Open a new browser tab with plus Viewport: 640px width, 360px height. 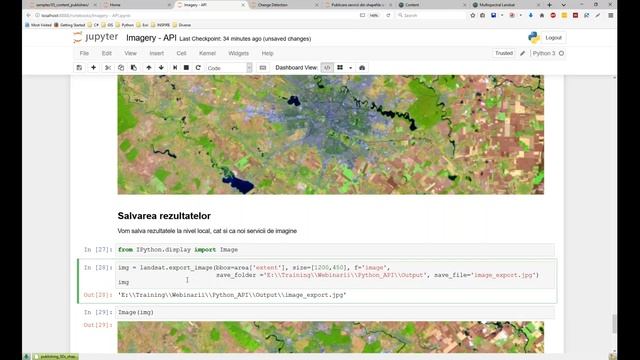(x=549, y=5)
